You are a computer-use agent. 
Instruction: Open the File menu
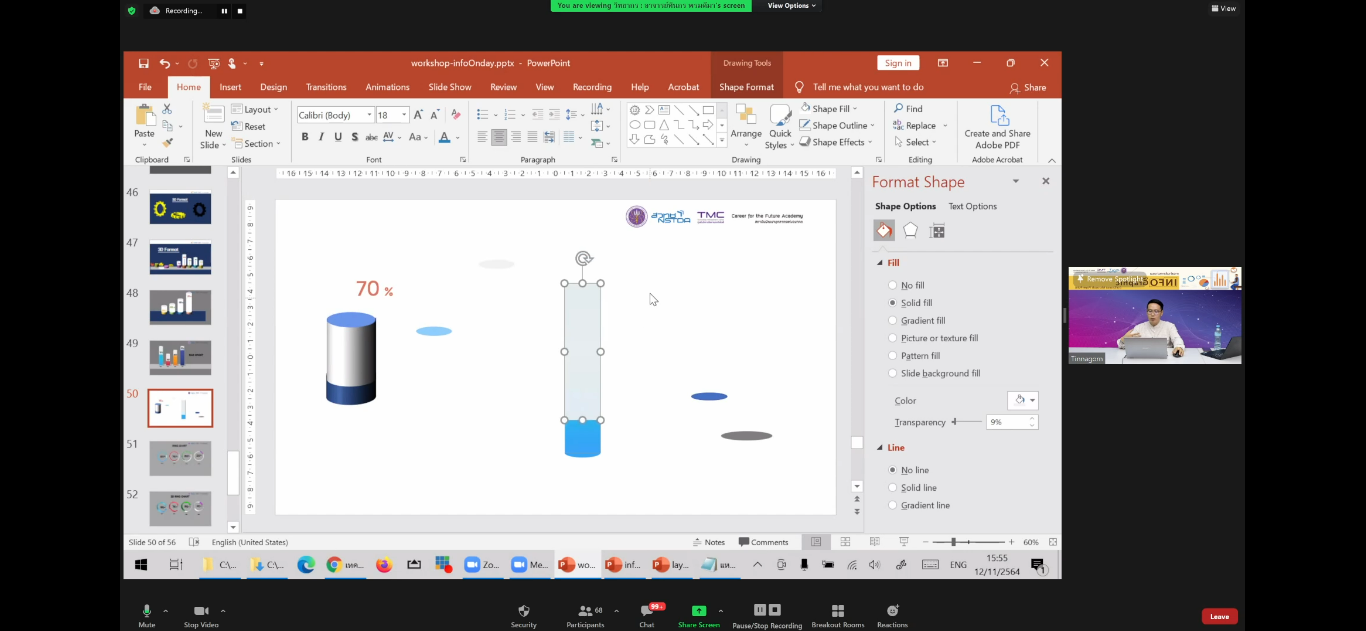click(x=145, y=87)
